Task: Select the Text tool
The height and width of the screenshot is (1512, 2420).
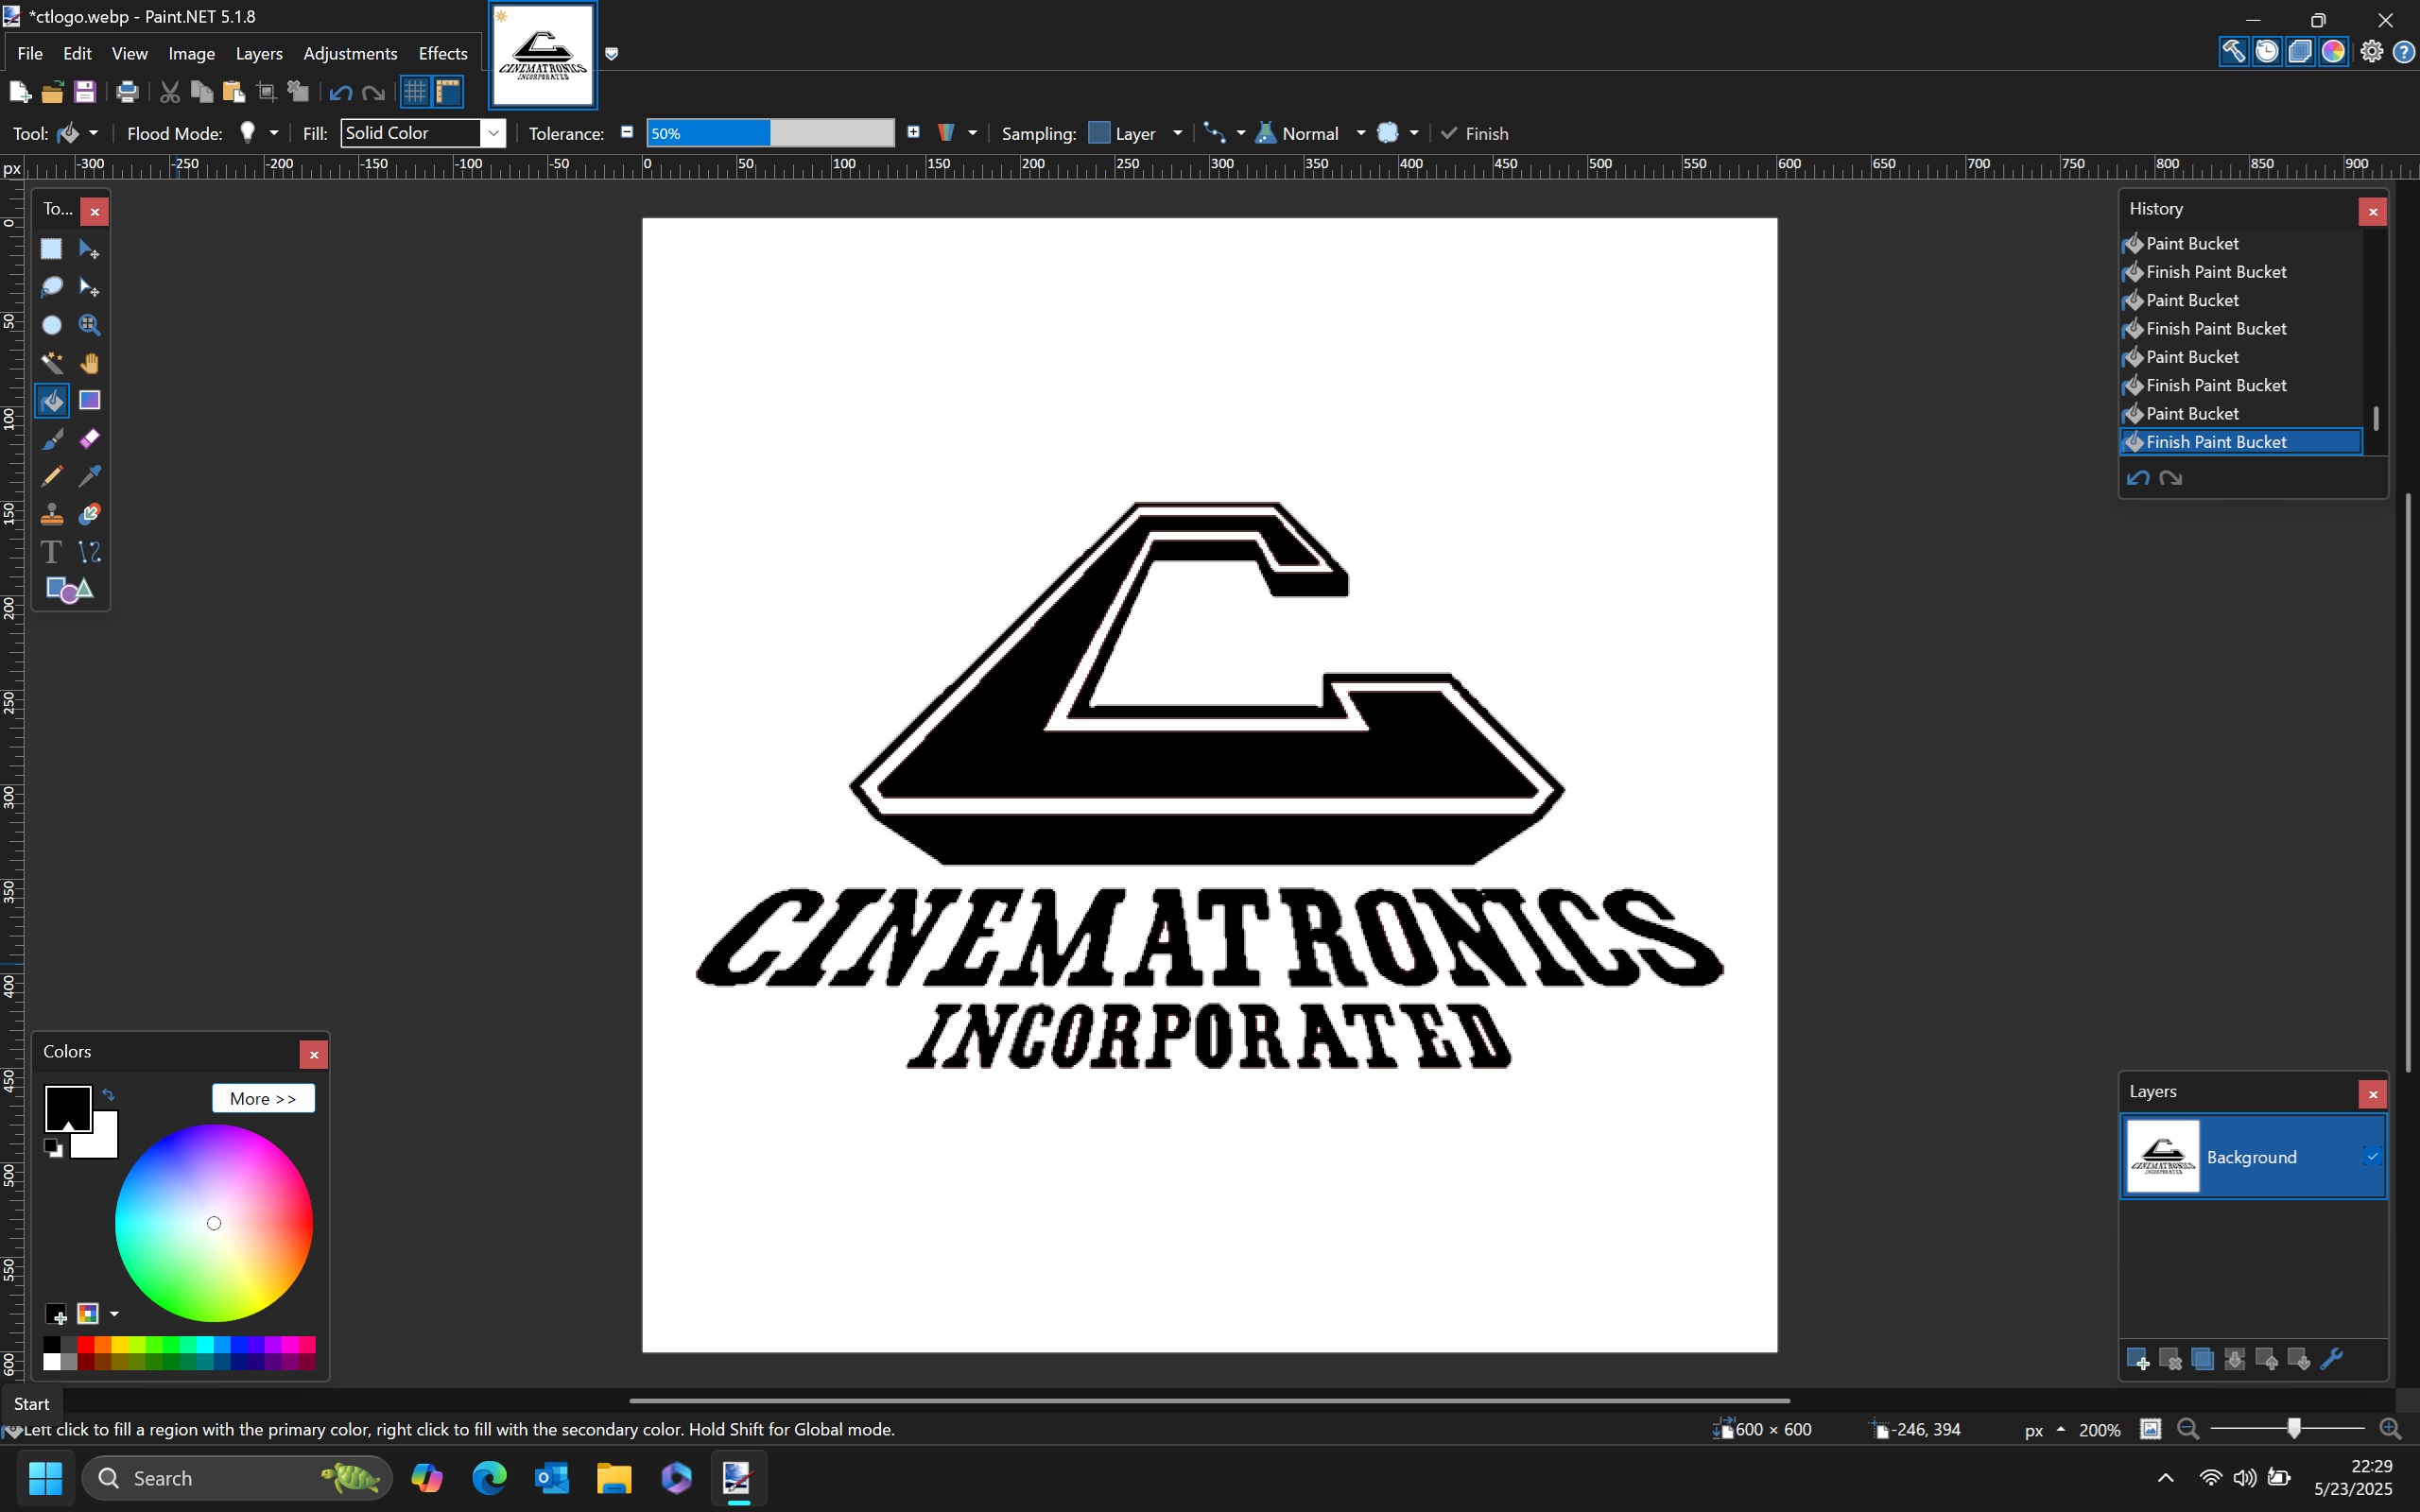Action: tap(51, 552)
